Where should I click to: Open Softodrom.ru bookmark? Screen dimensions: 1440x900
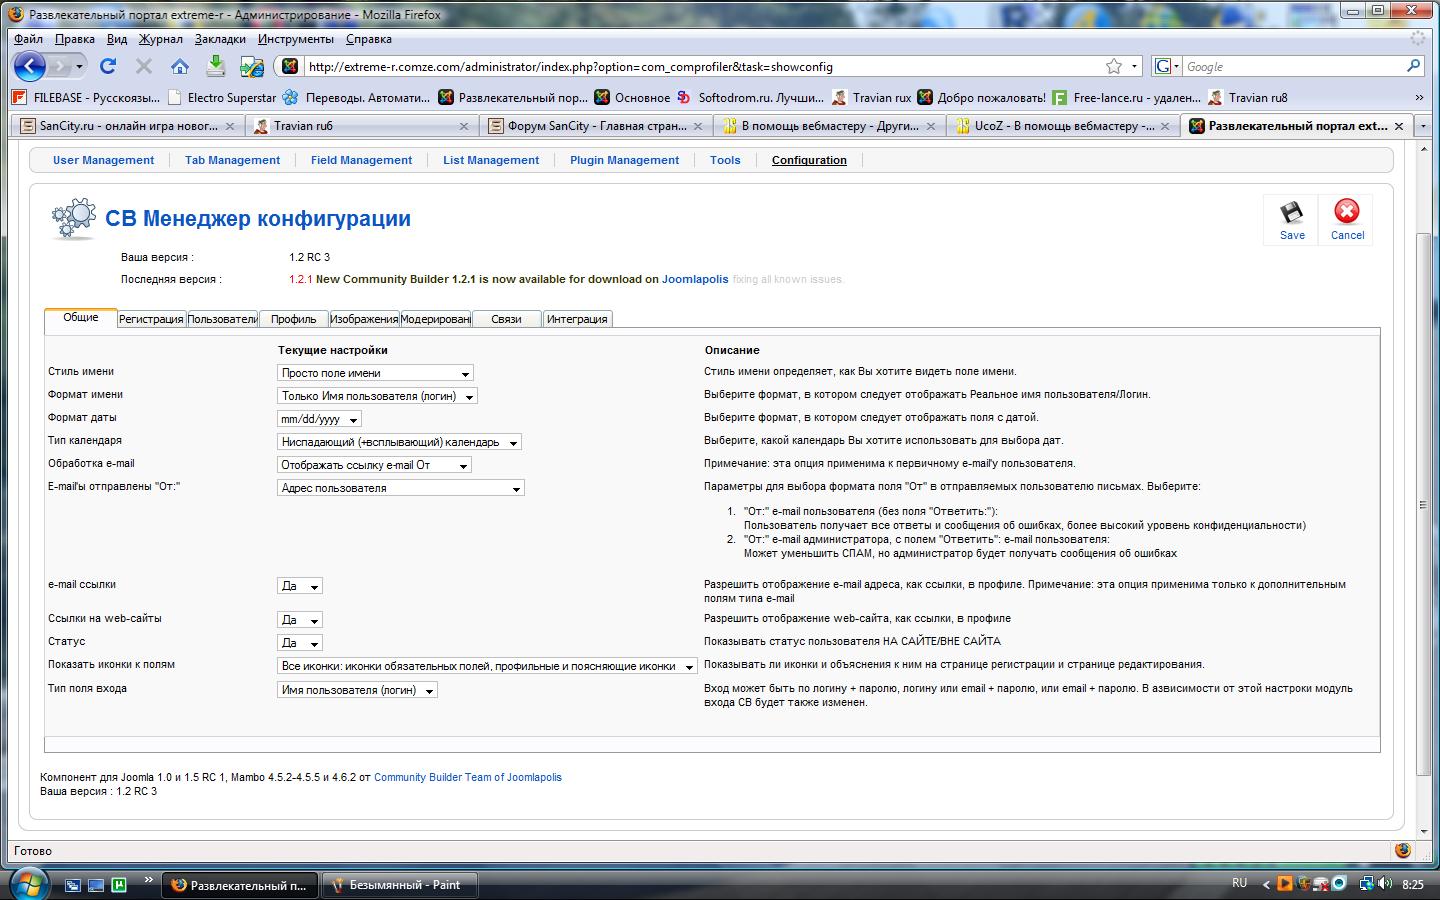point(750,97)
